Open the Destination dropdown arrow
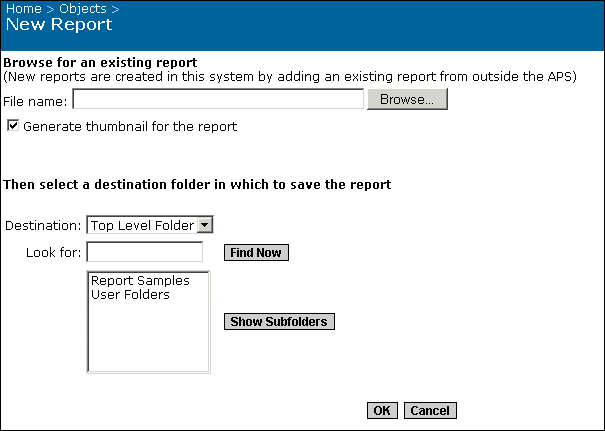This screenshot has height=431, width=605. [205, 226]
